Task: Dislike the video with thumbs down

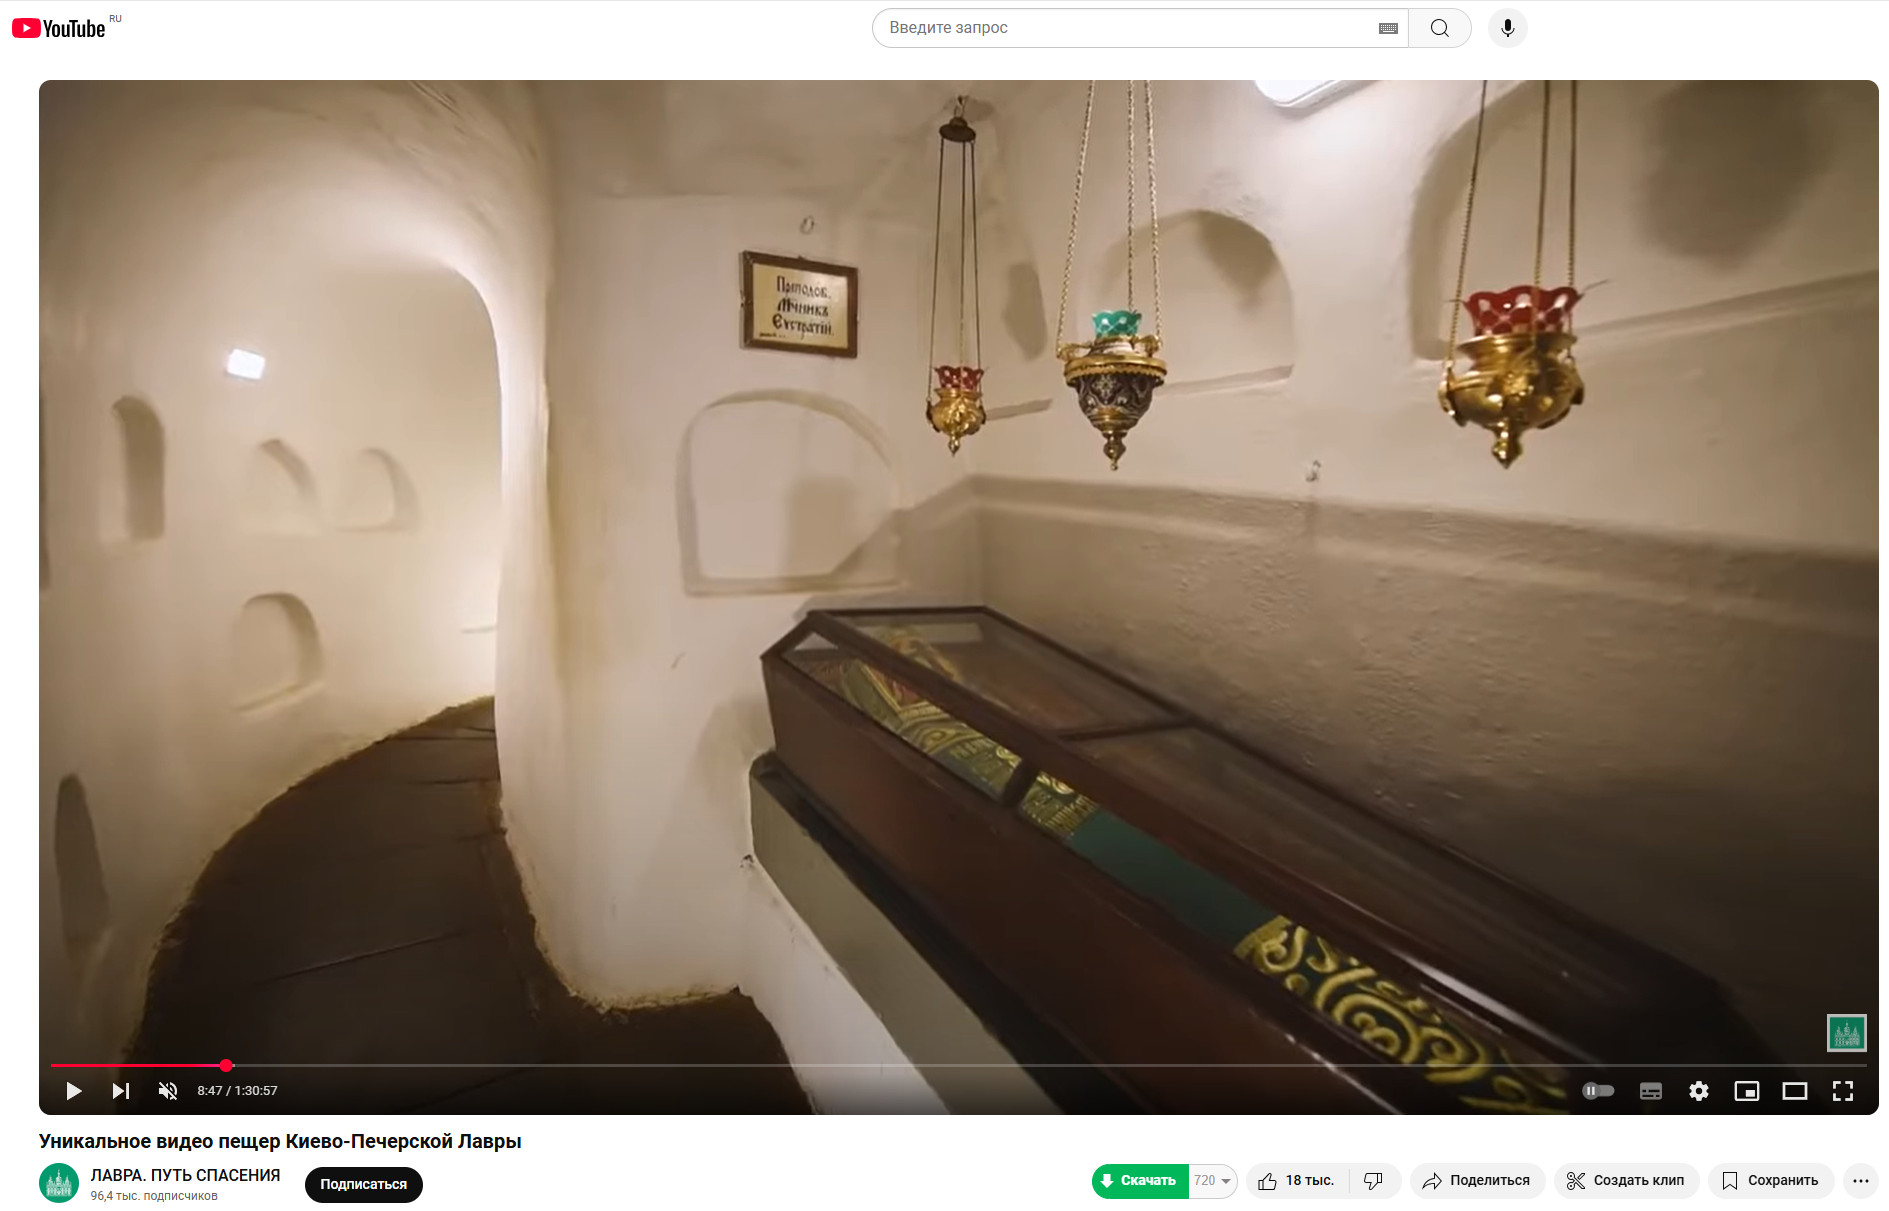Action: tap(1374, 1181)
